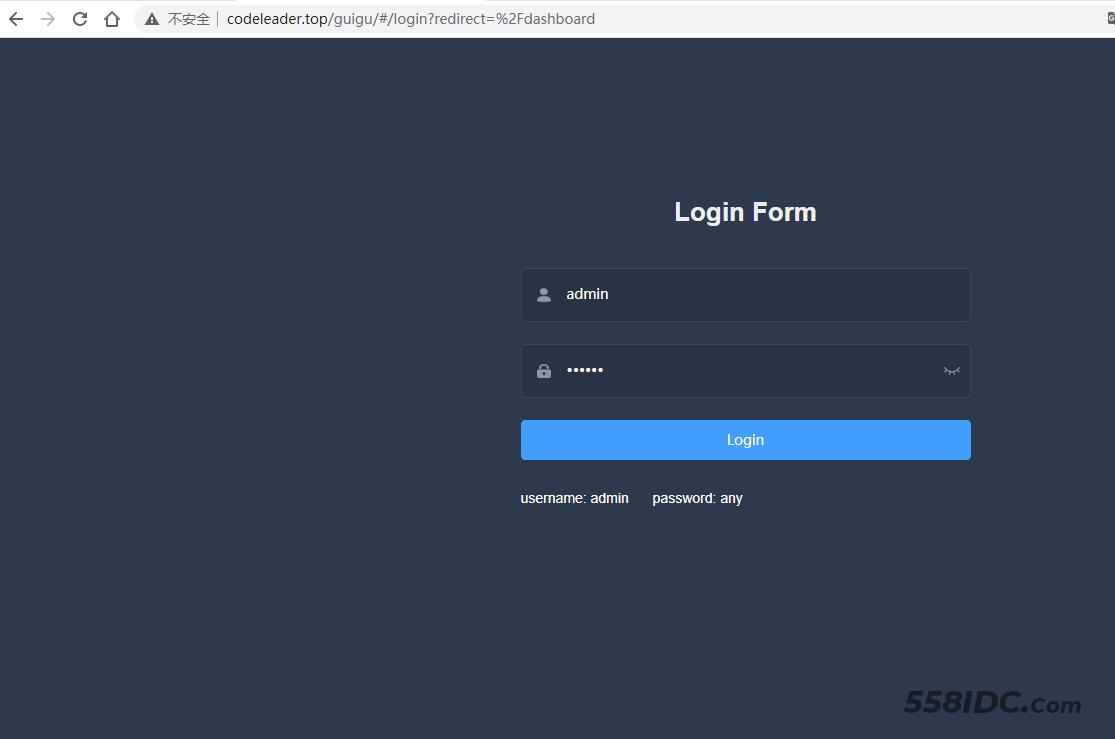Select the Login Form page heading
Viewport: 1115px width, 739px height.
point(745,211)
